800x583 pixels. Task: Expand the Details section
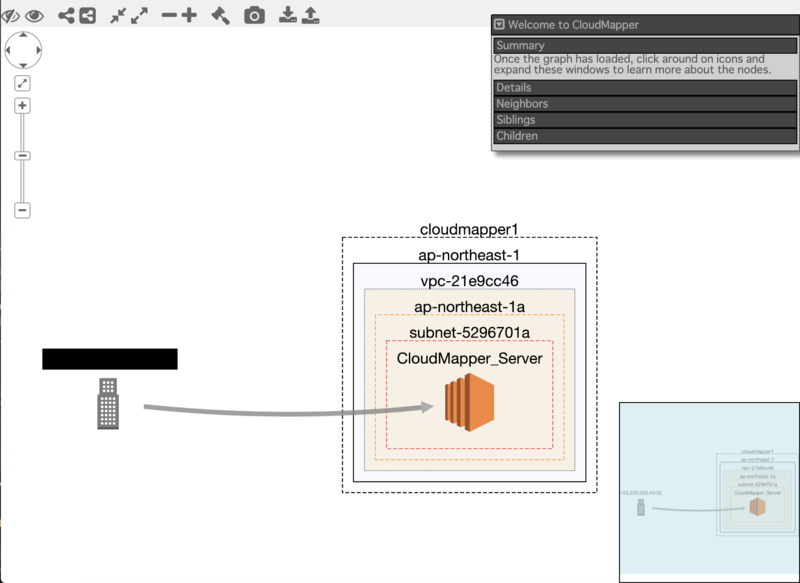645,88
